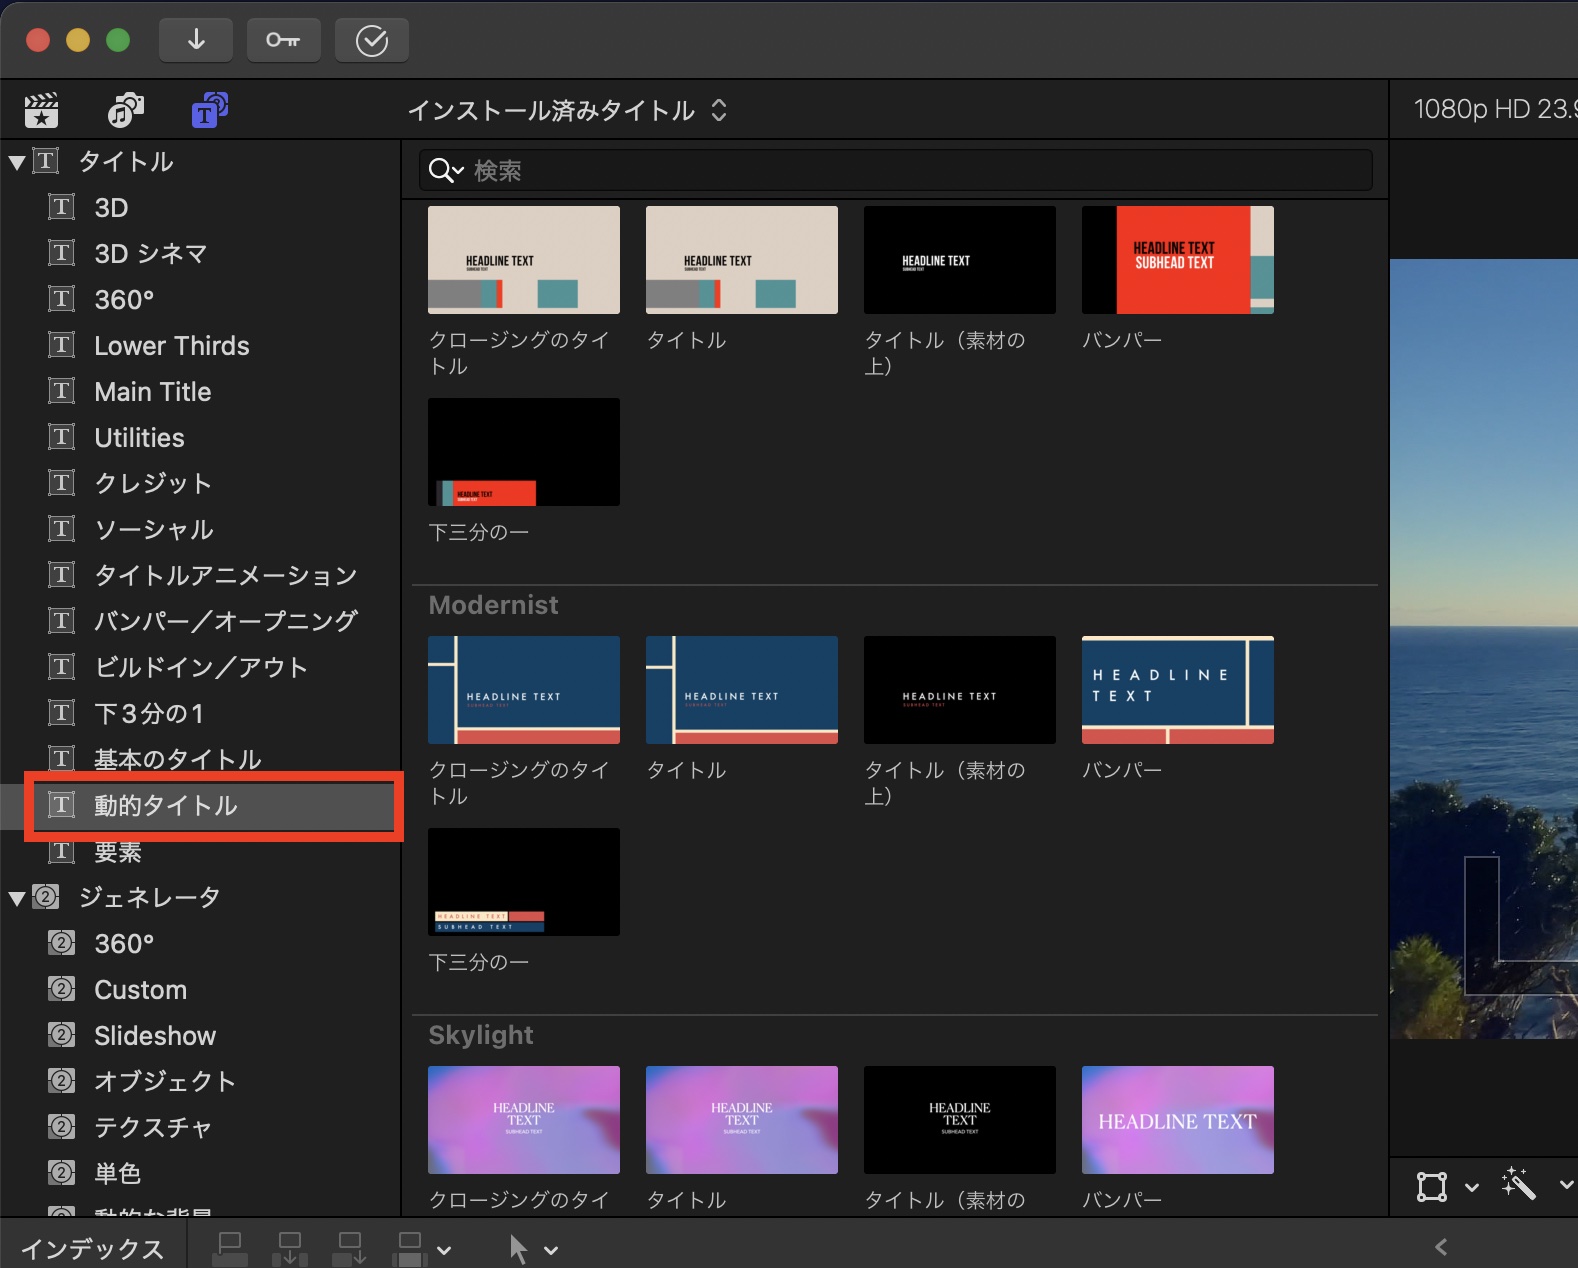Click the インデックス button
This screenshot has width=1578, height=1268.
92,1248
